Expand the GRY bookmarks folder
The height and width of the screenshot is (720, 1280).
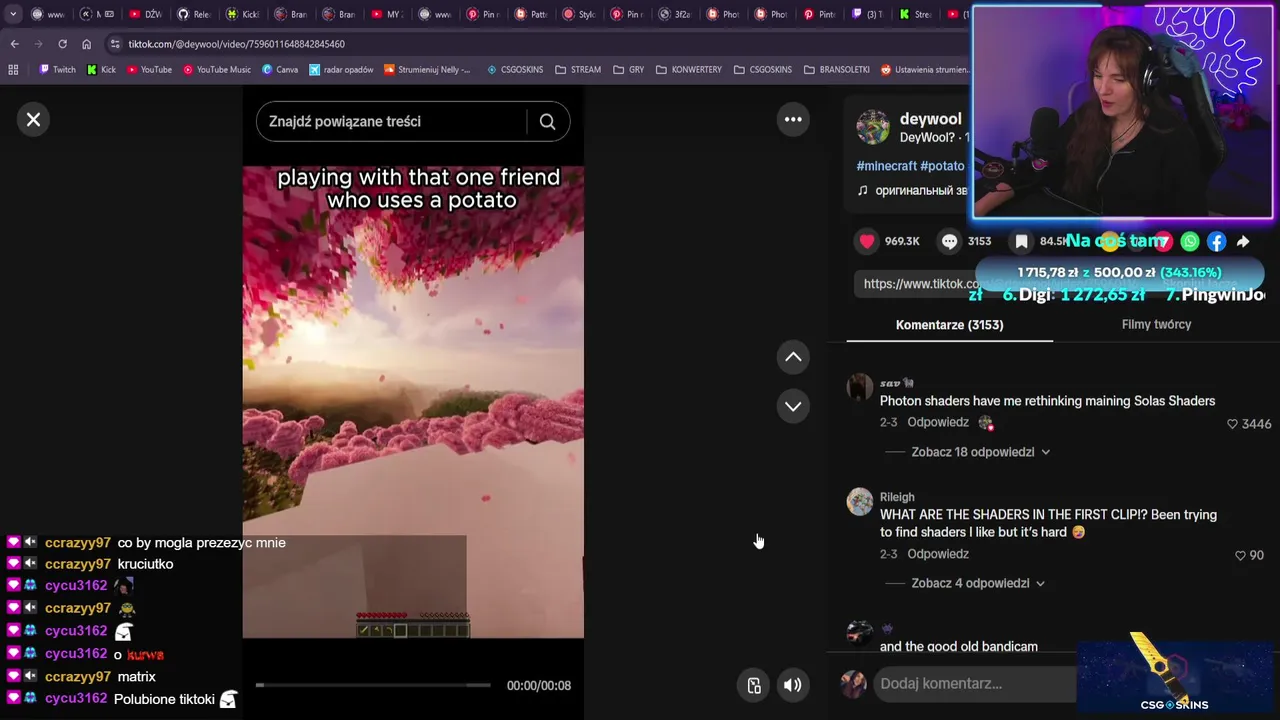(x=628, y=70)
